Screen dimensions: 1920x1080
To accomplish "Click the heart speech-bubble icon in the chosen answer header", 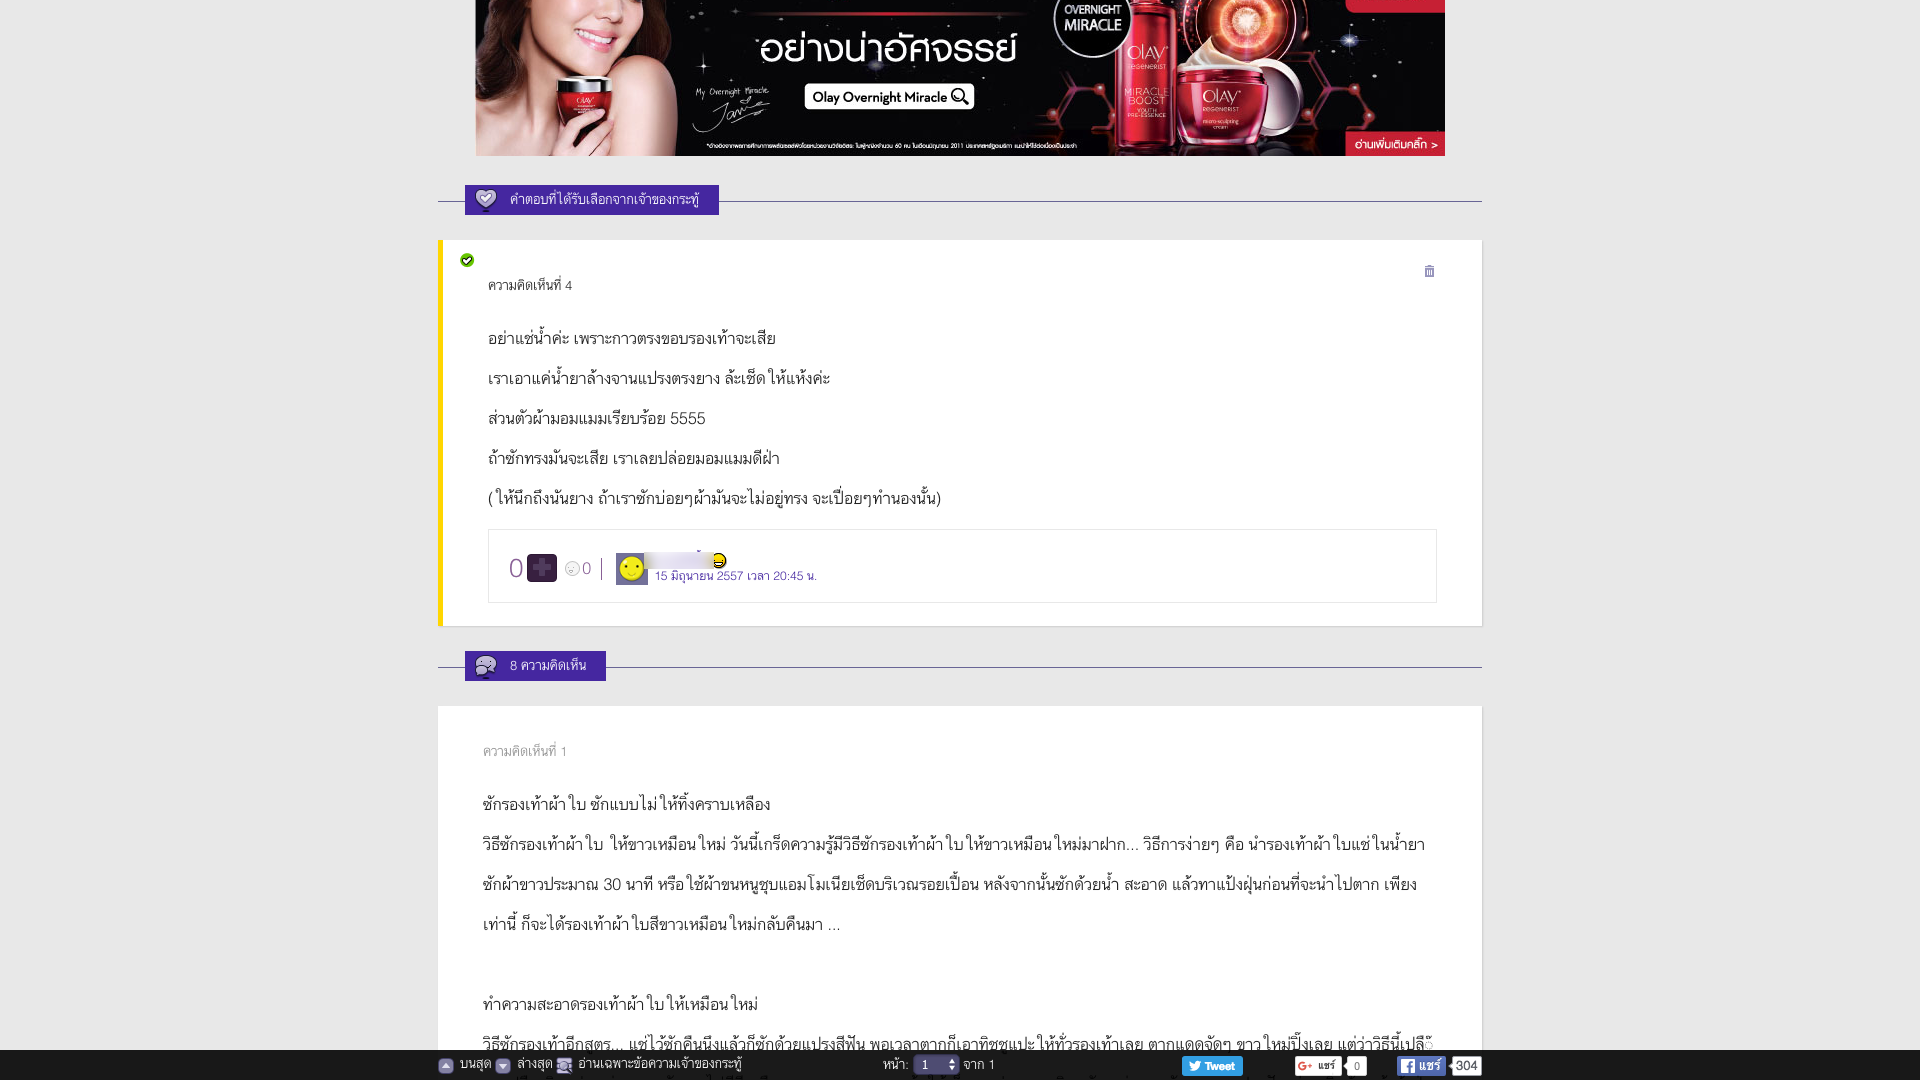I will click(x=486, y=200).
